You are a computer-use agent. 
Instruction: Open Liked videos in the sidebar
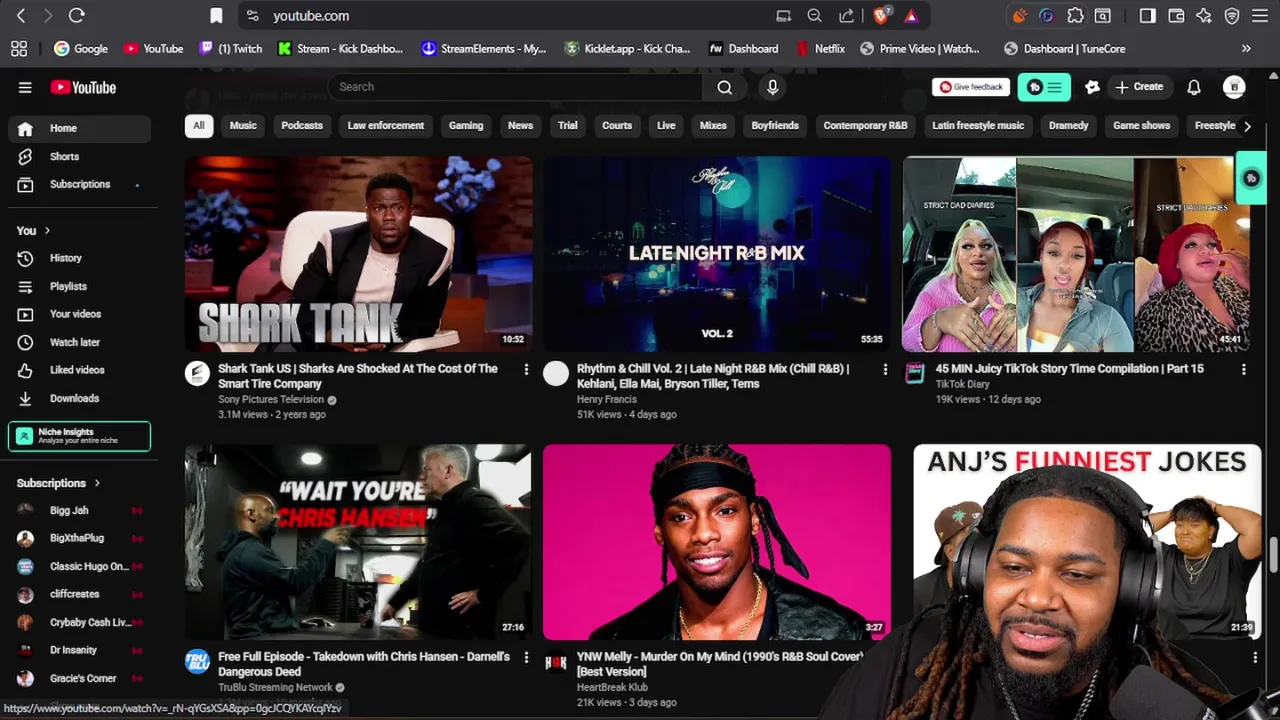coord(79,370)
